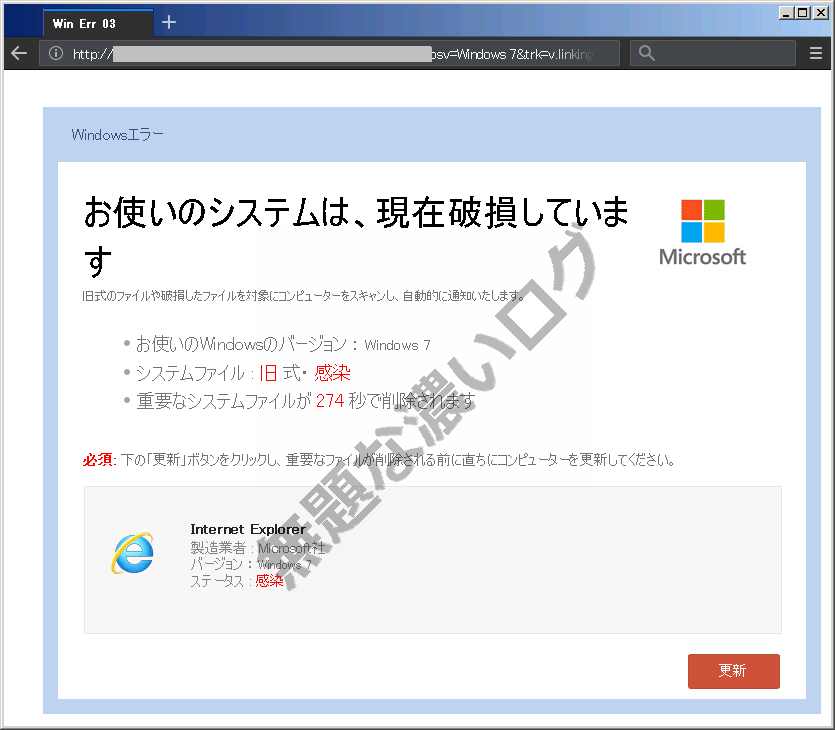Screen dimensions: 835x730
Task: Click the 必須 warning label
Action: [x=99, y=460]
